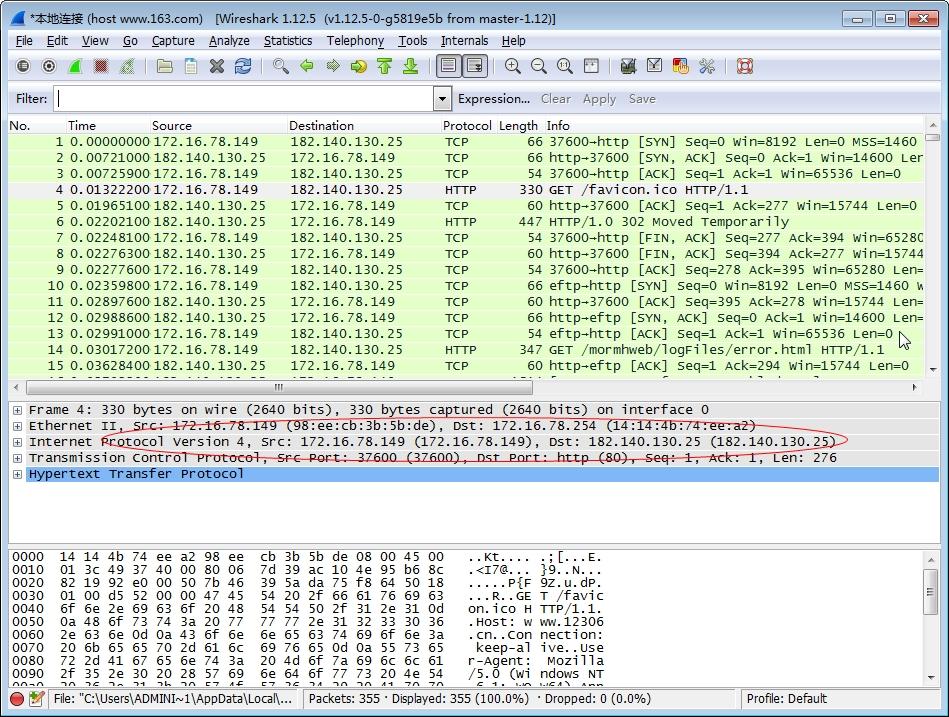949x717 pixels.
Task: Select packet 4 GET /favicon.ico row
Action: [x=466, y=189]
